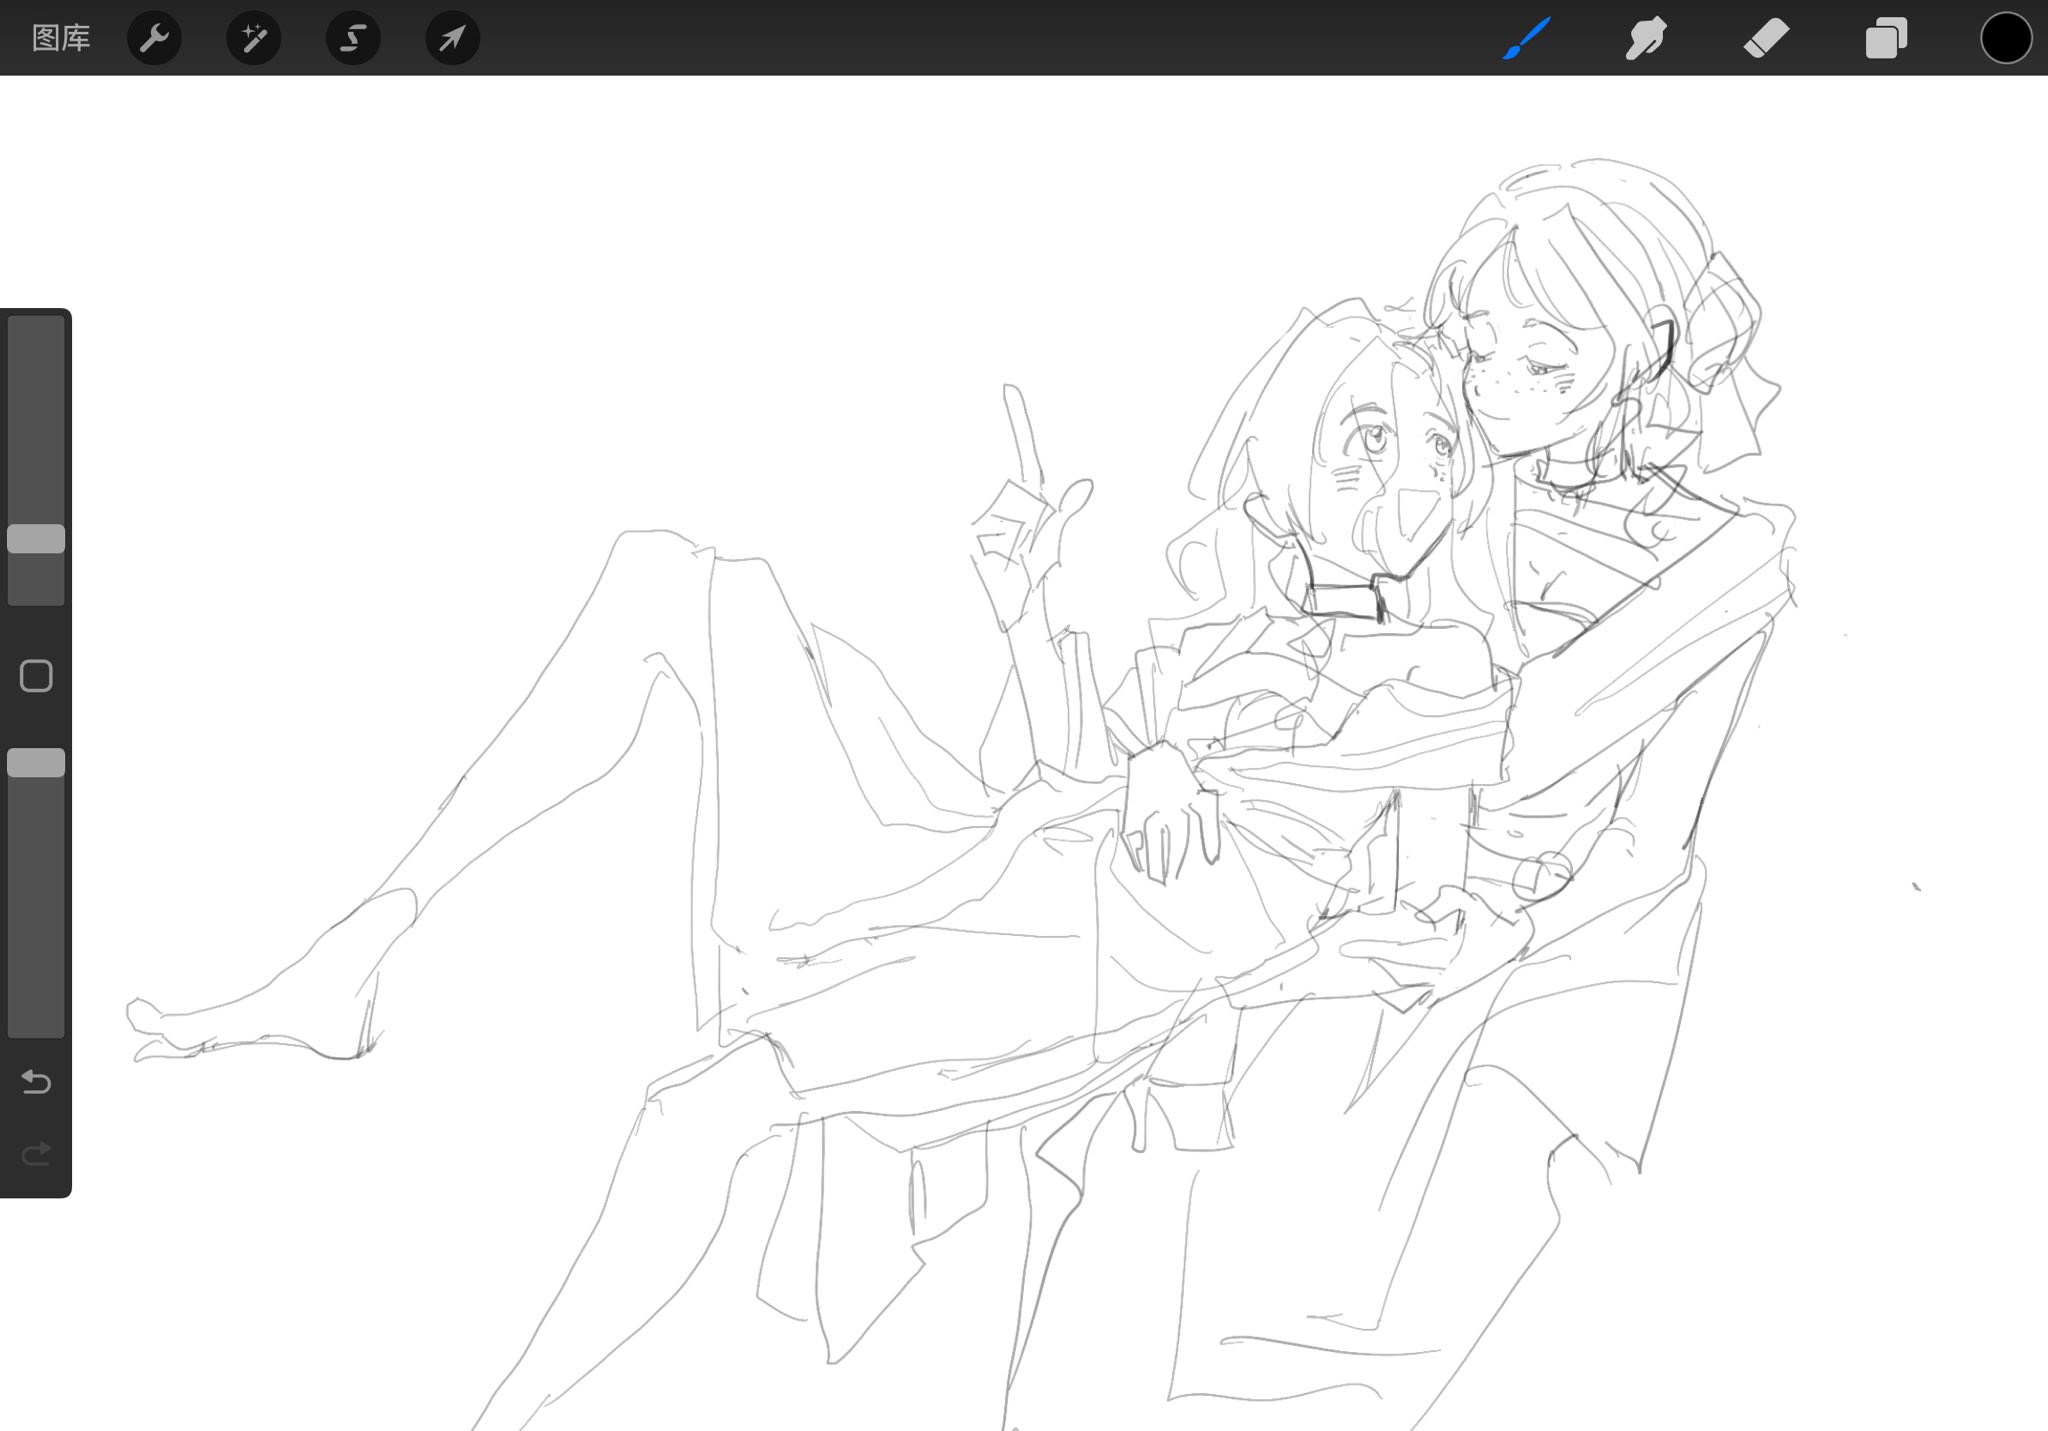The image size is (2048, 1431).
Task: Open the Layers panel
Action: pos(1886,38)
